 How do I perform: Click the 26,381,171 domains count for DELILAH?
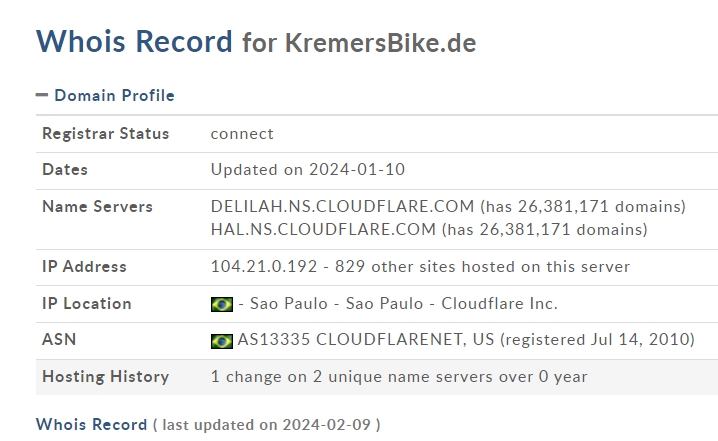click(x=582, y=207)
